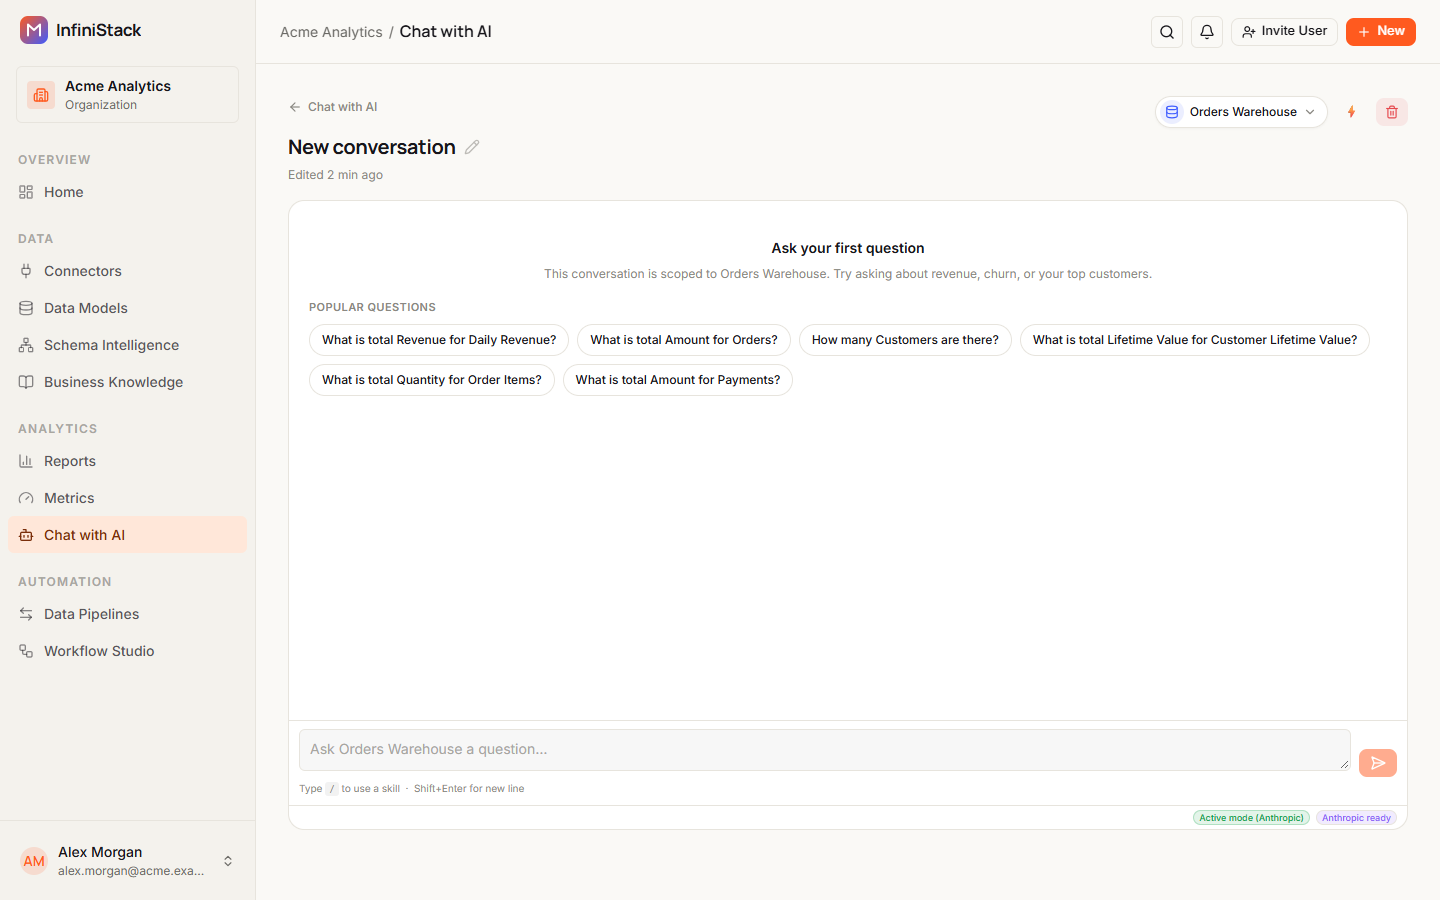Click the Acme Analytics breadcrumb link

tap(331, 32)
